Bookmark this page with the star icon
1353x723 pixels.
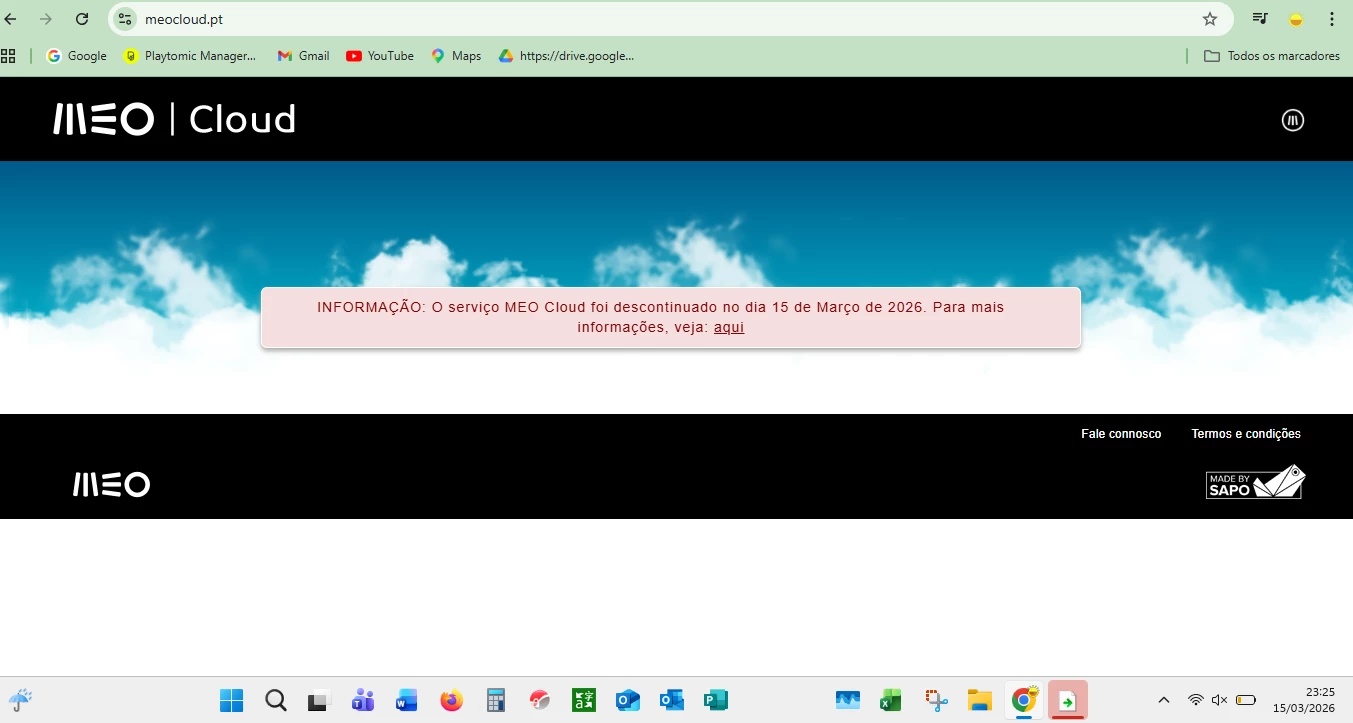click(1210, 19)
